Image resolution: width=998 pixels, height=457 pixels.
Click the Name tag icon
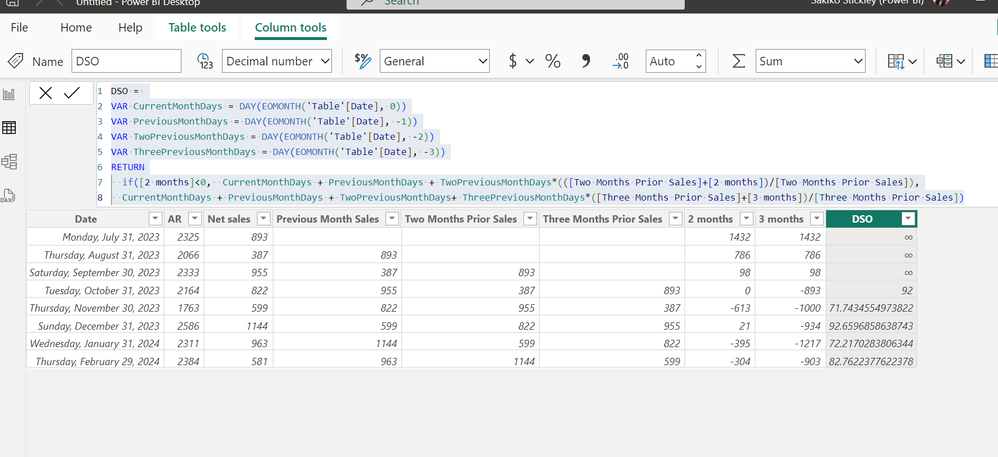(15, 61)
